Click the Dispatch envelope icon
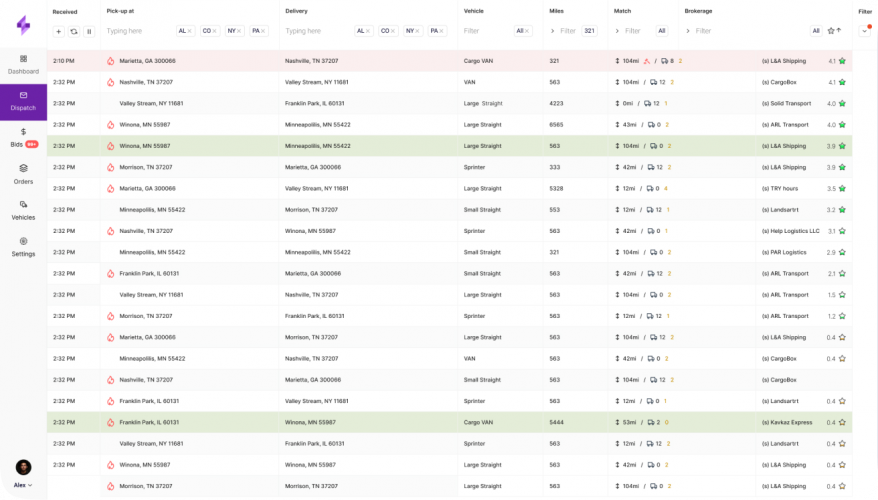The height and width of the screenshot is (500, 878). point(23,95)
